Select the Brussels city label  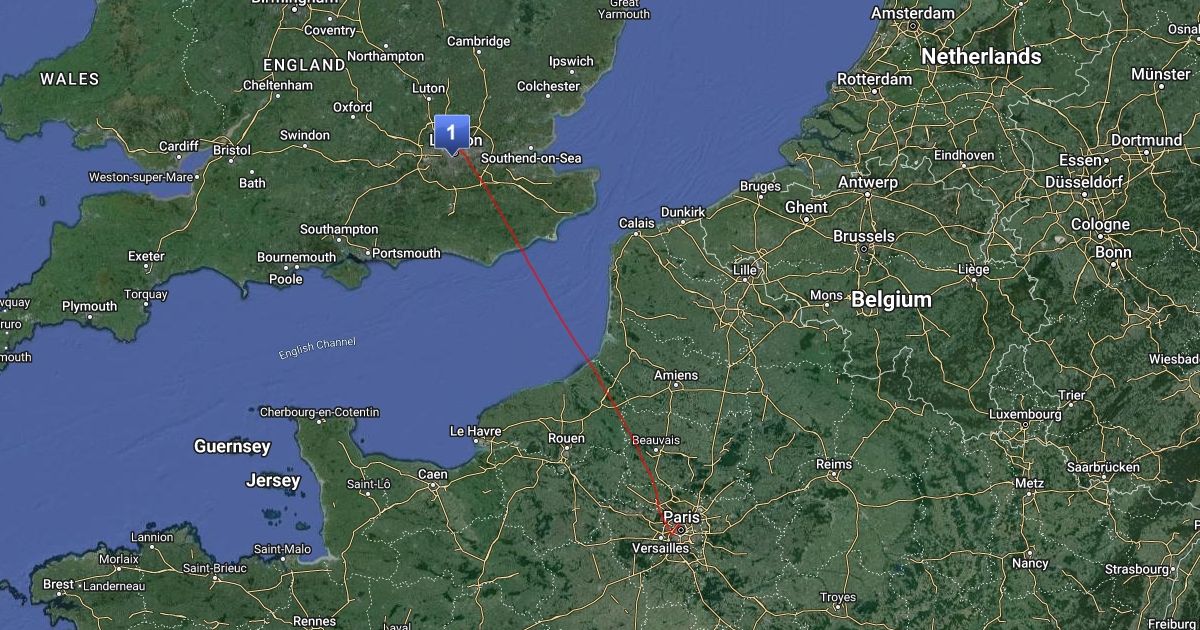(x=863, y=236)
